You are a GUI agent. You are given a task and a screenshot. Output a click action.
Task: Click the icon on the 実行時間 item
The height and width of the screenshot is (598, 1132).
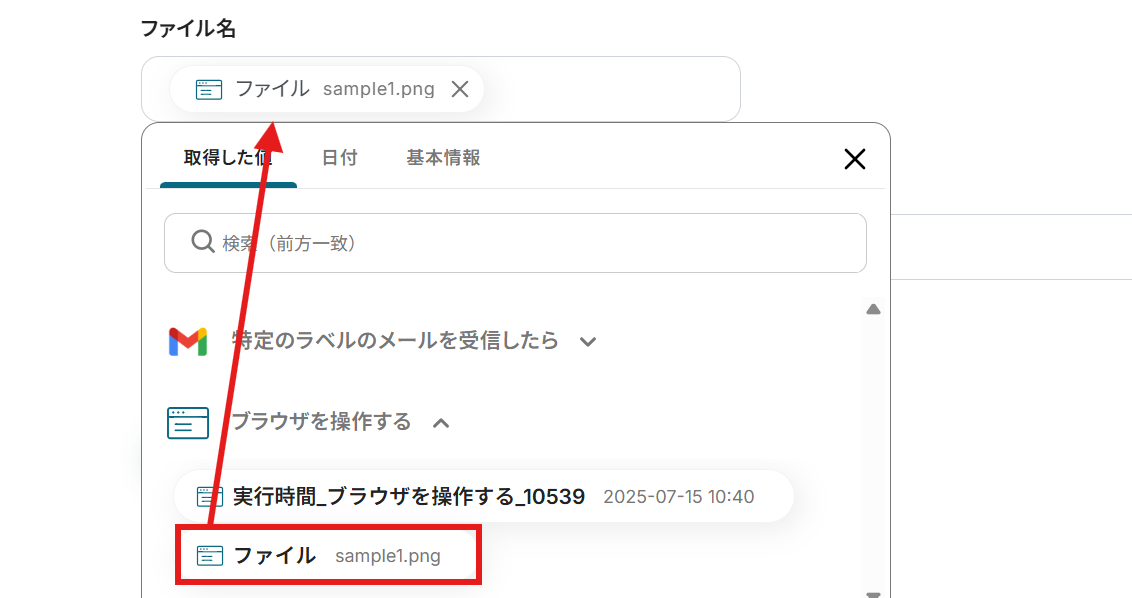pyautogui.click(x=208, y=496)
